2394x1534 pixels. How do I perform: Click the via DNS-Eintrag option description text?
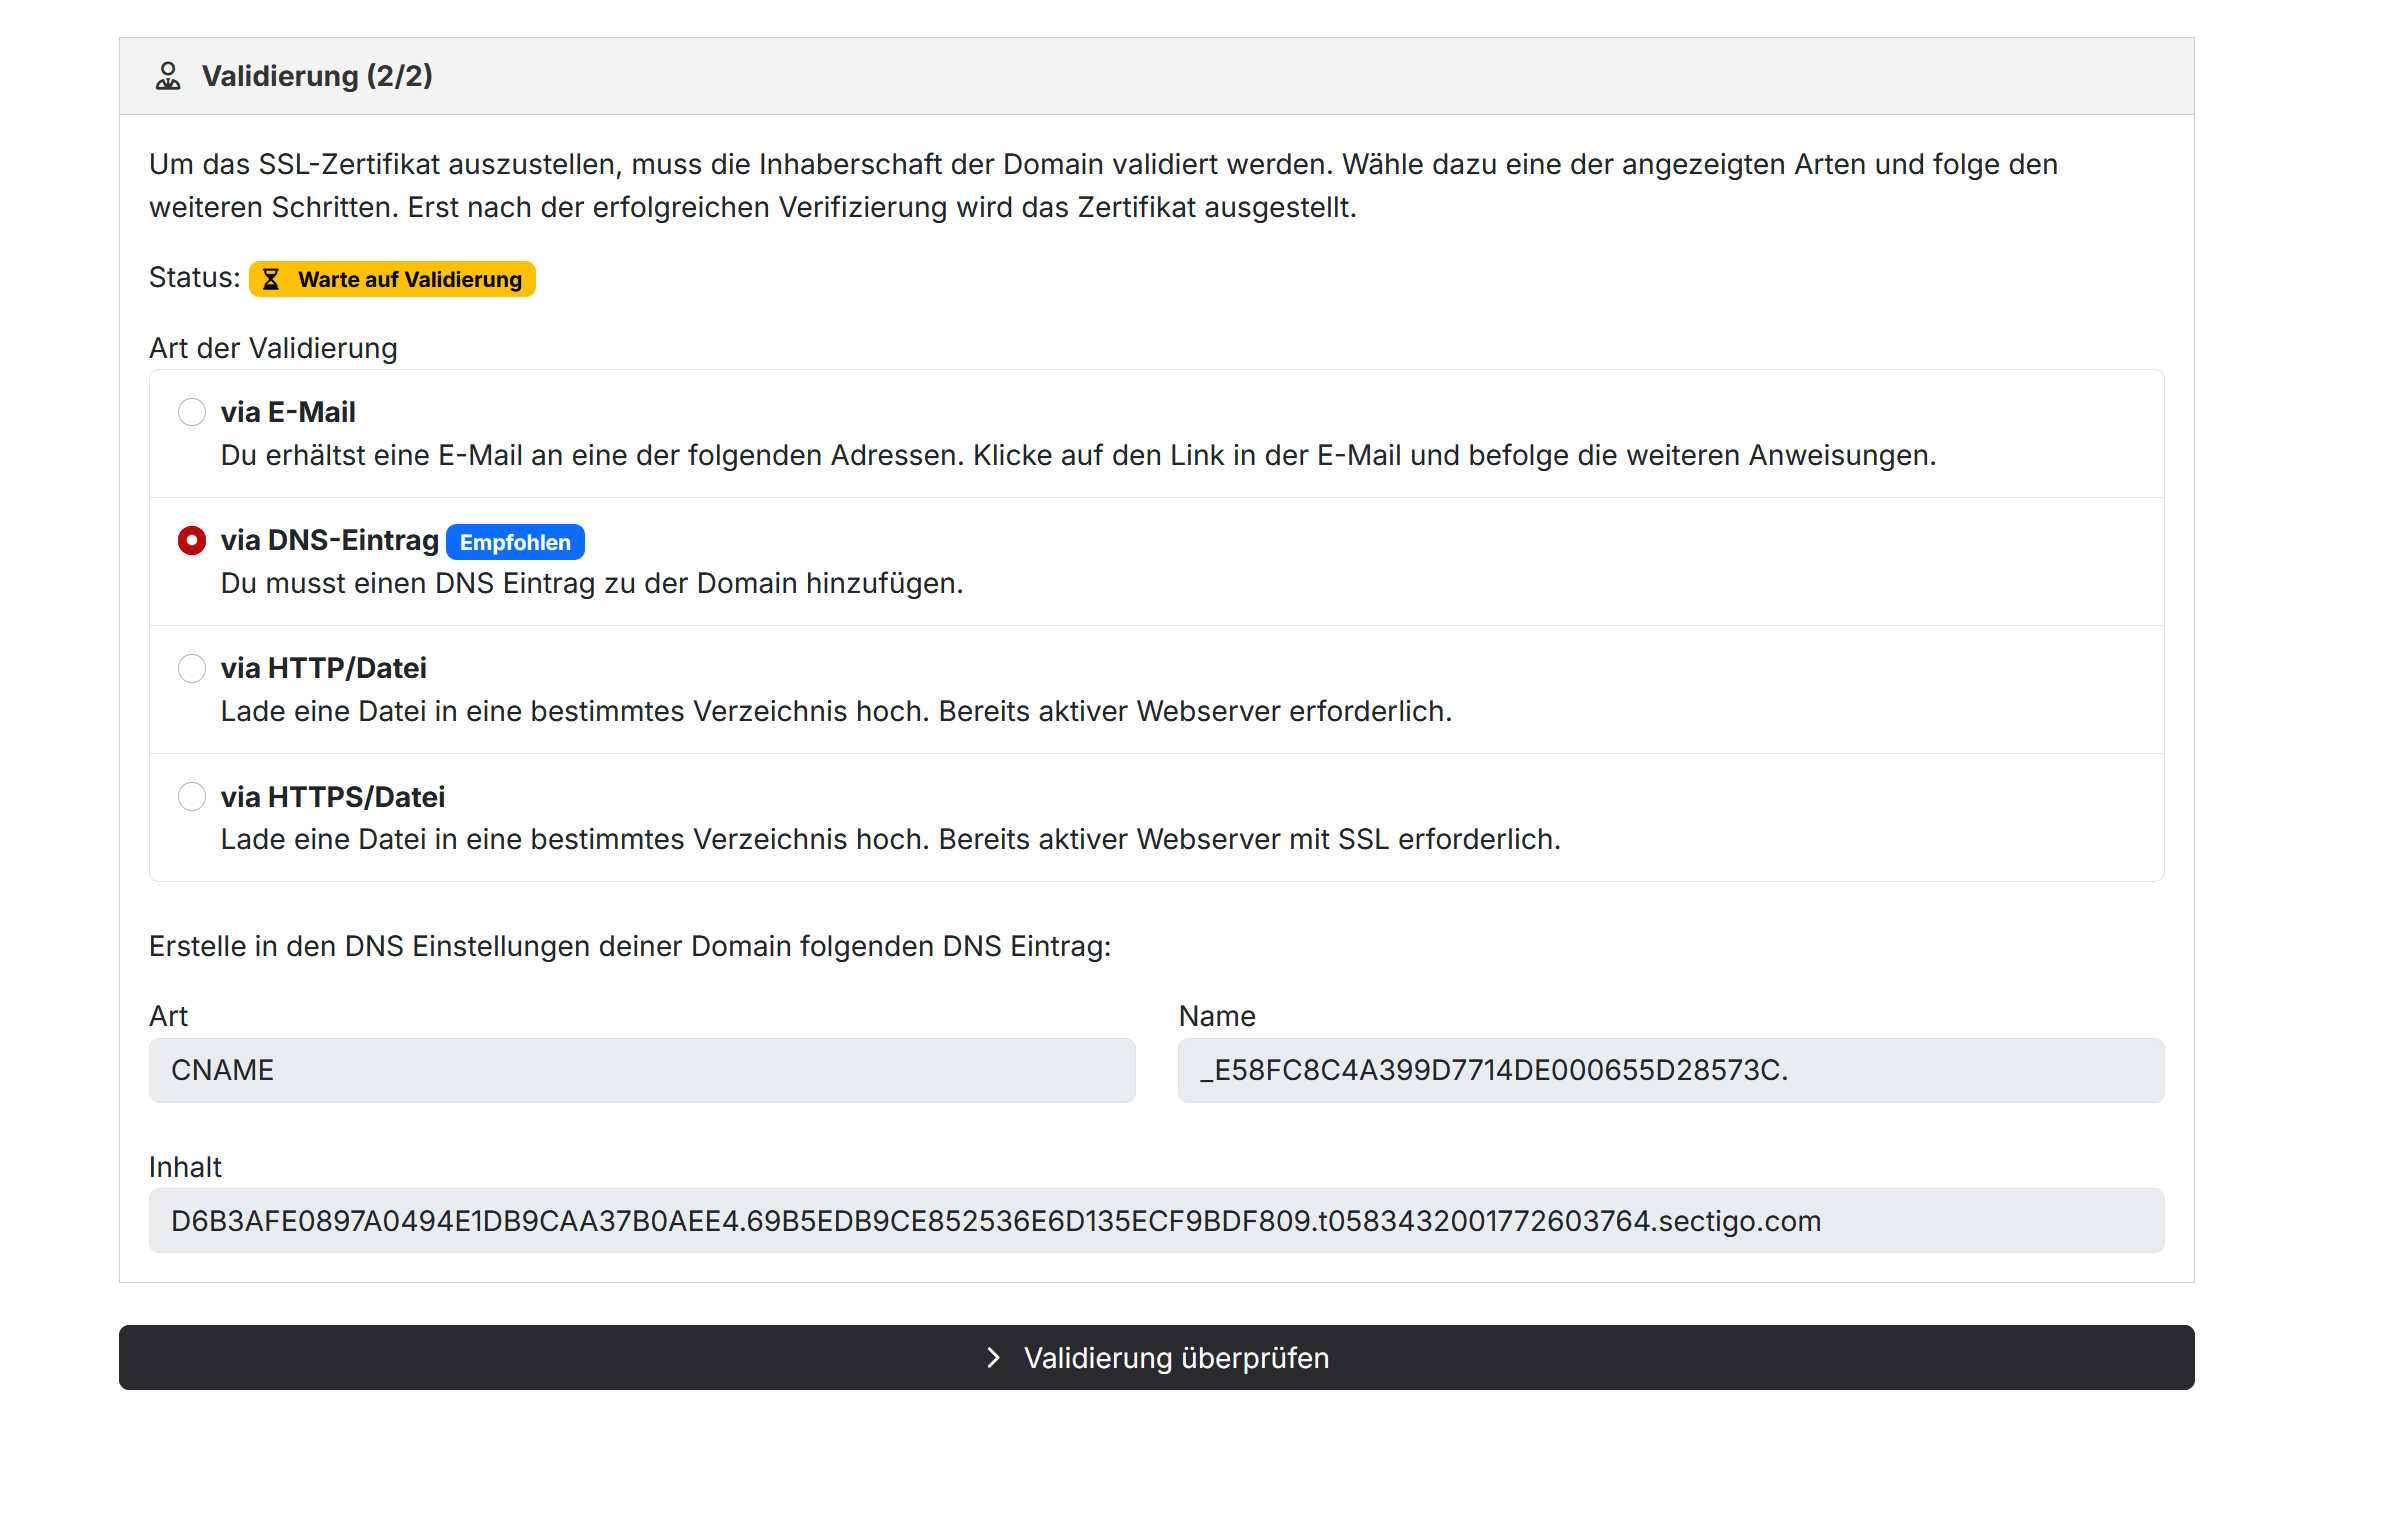tap(592, 583)
